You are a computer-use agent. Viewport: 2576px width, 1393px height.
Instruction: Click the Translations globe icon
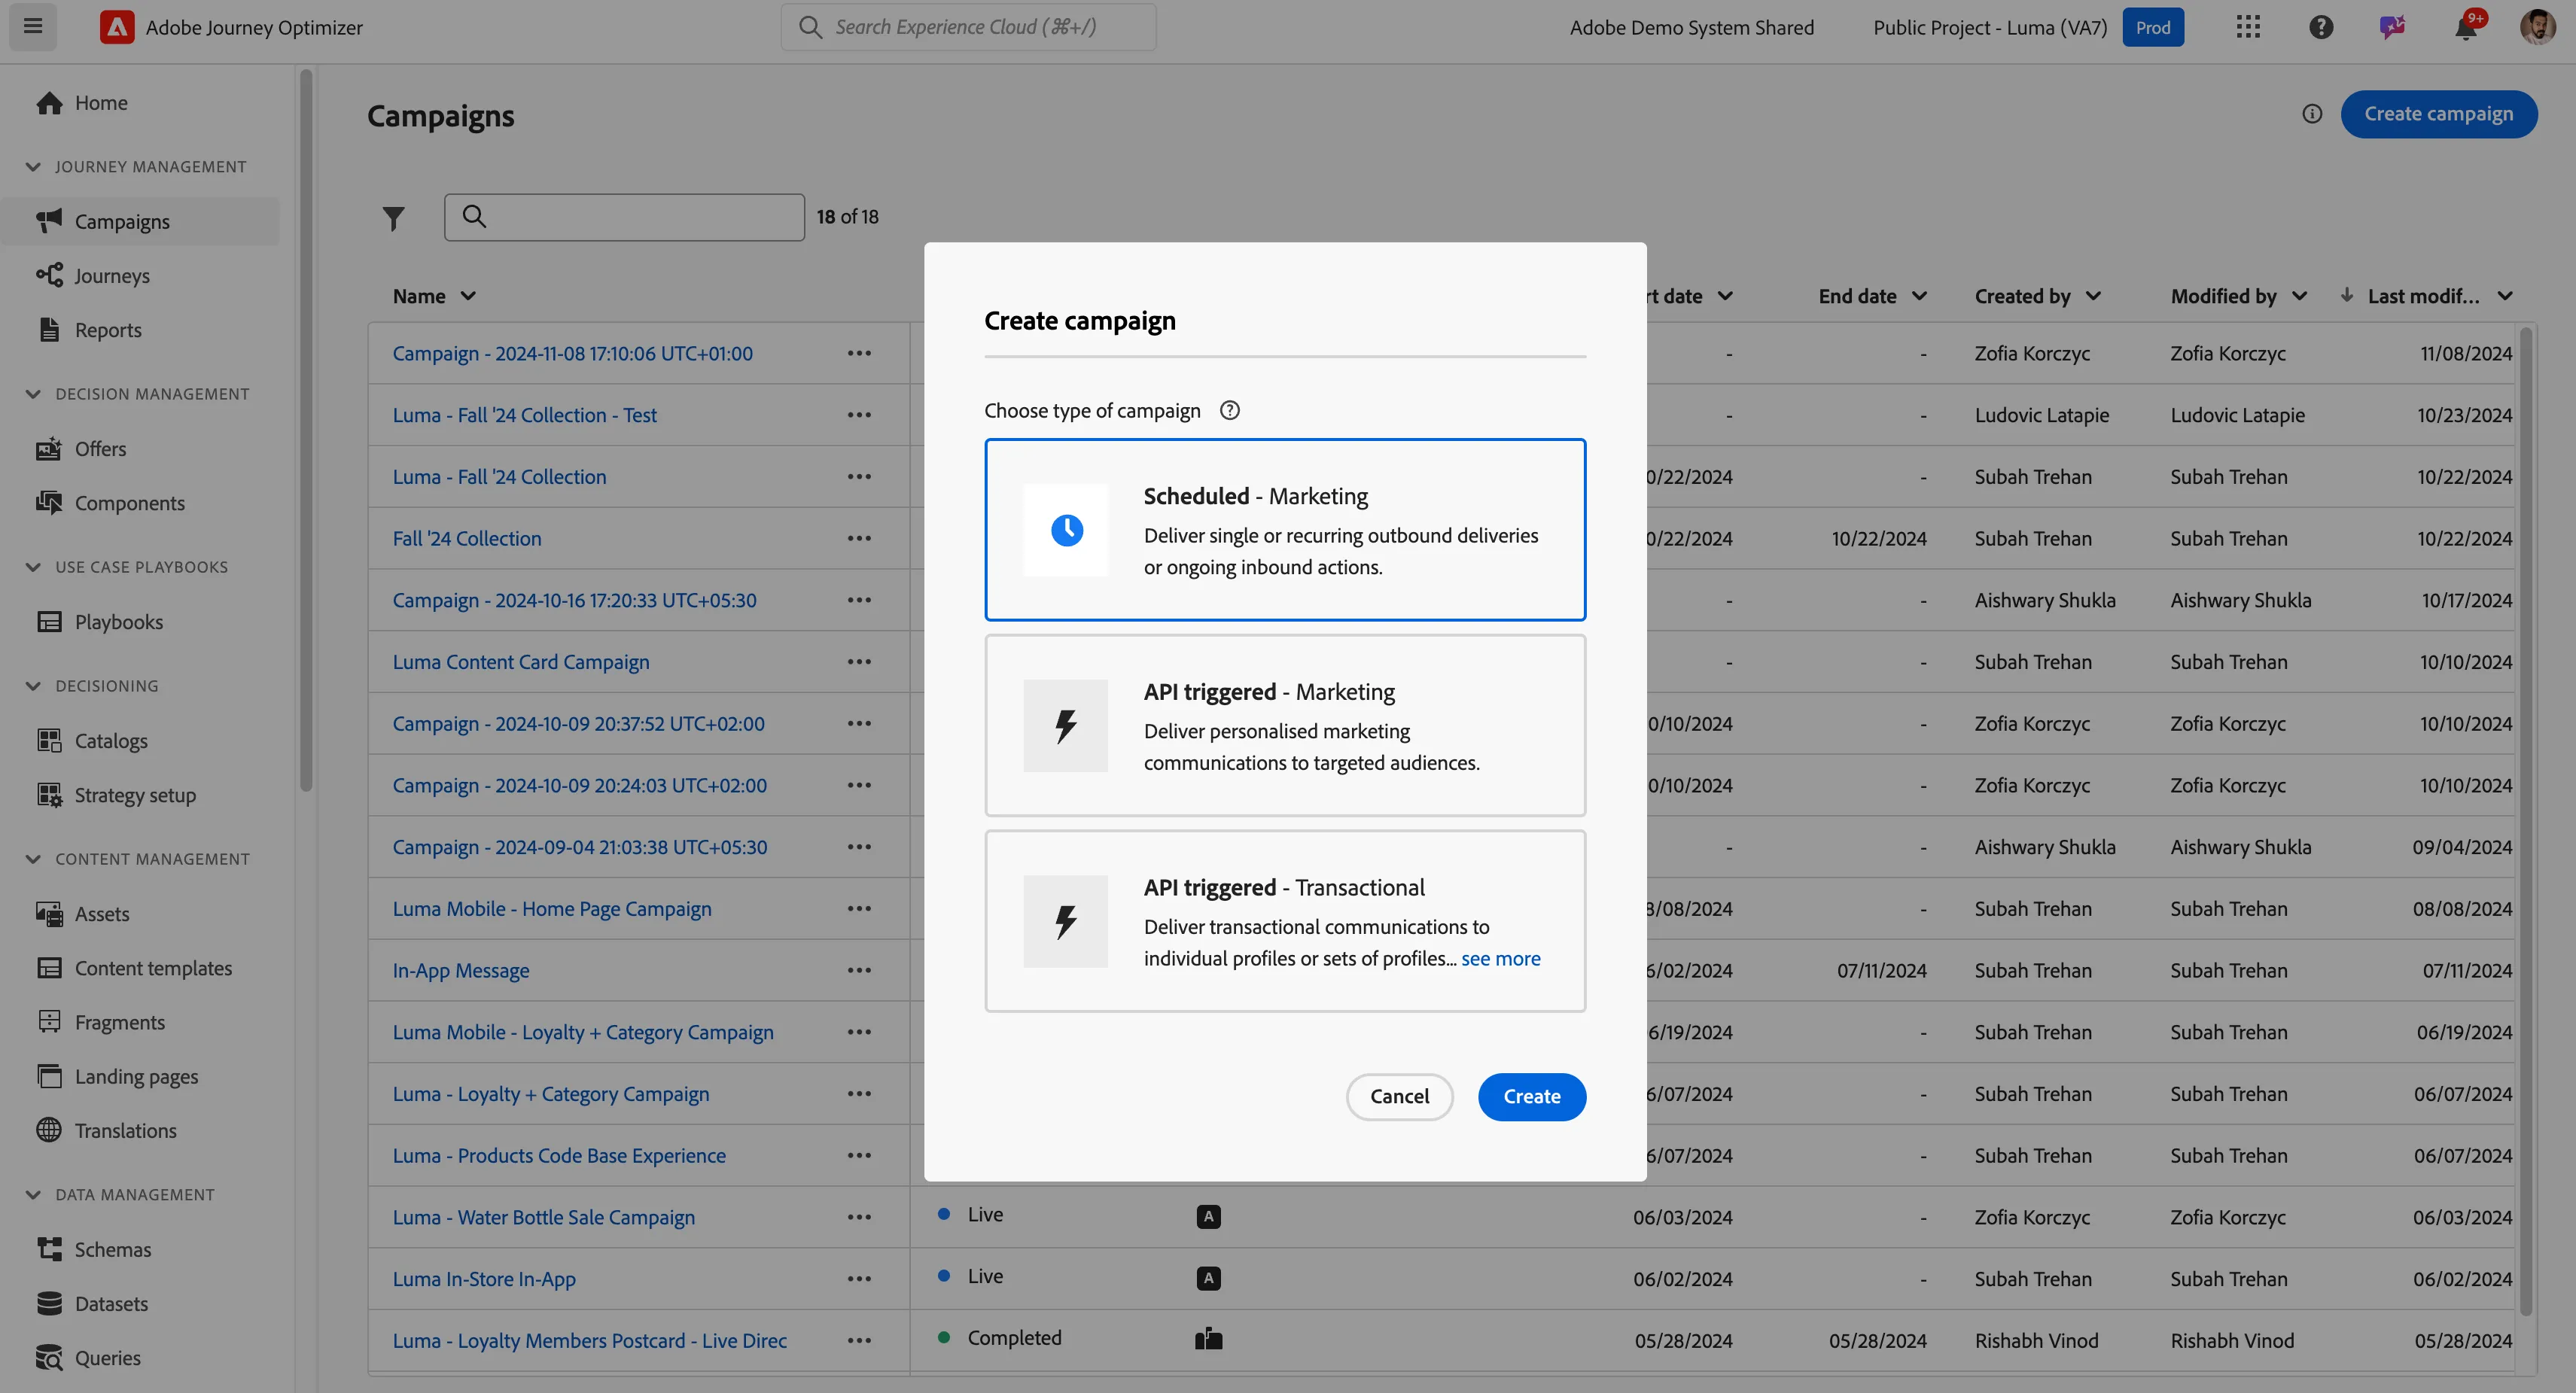pos(49,1130)
